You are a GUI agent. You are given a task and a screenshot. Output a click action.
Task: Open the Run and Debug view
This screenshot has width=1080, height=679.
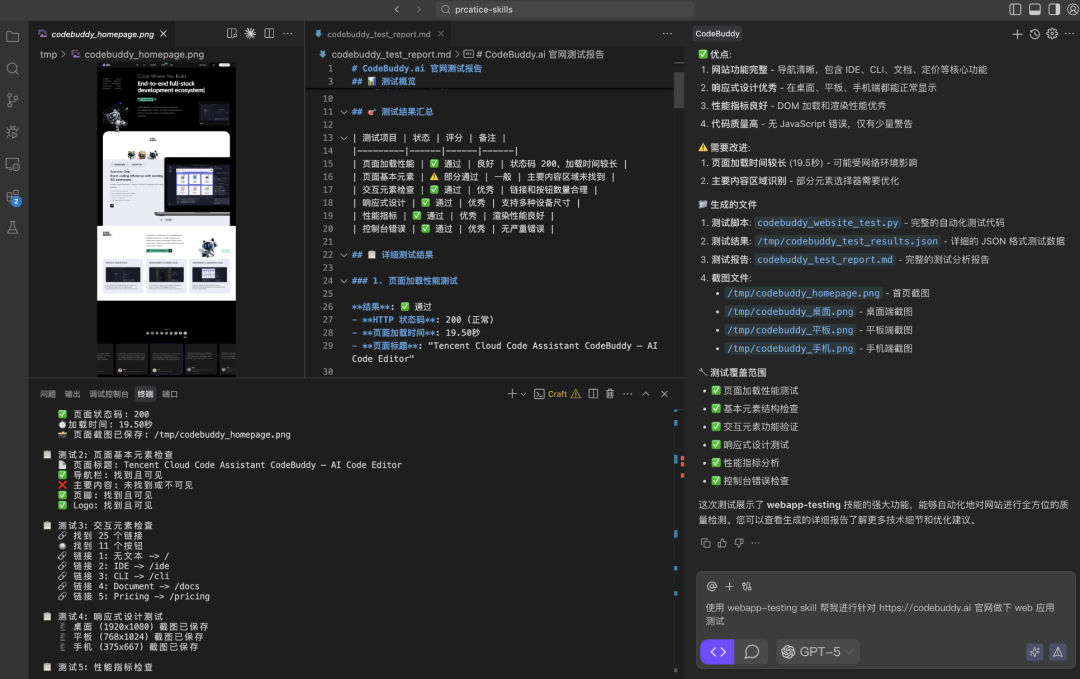click(12, 132)
